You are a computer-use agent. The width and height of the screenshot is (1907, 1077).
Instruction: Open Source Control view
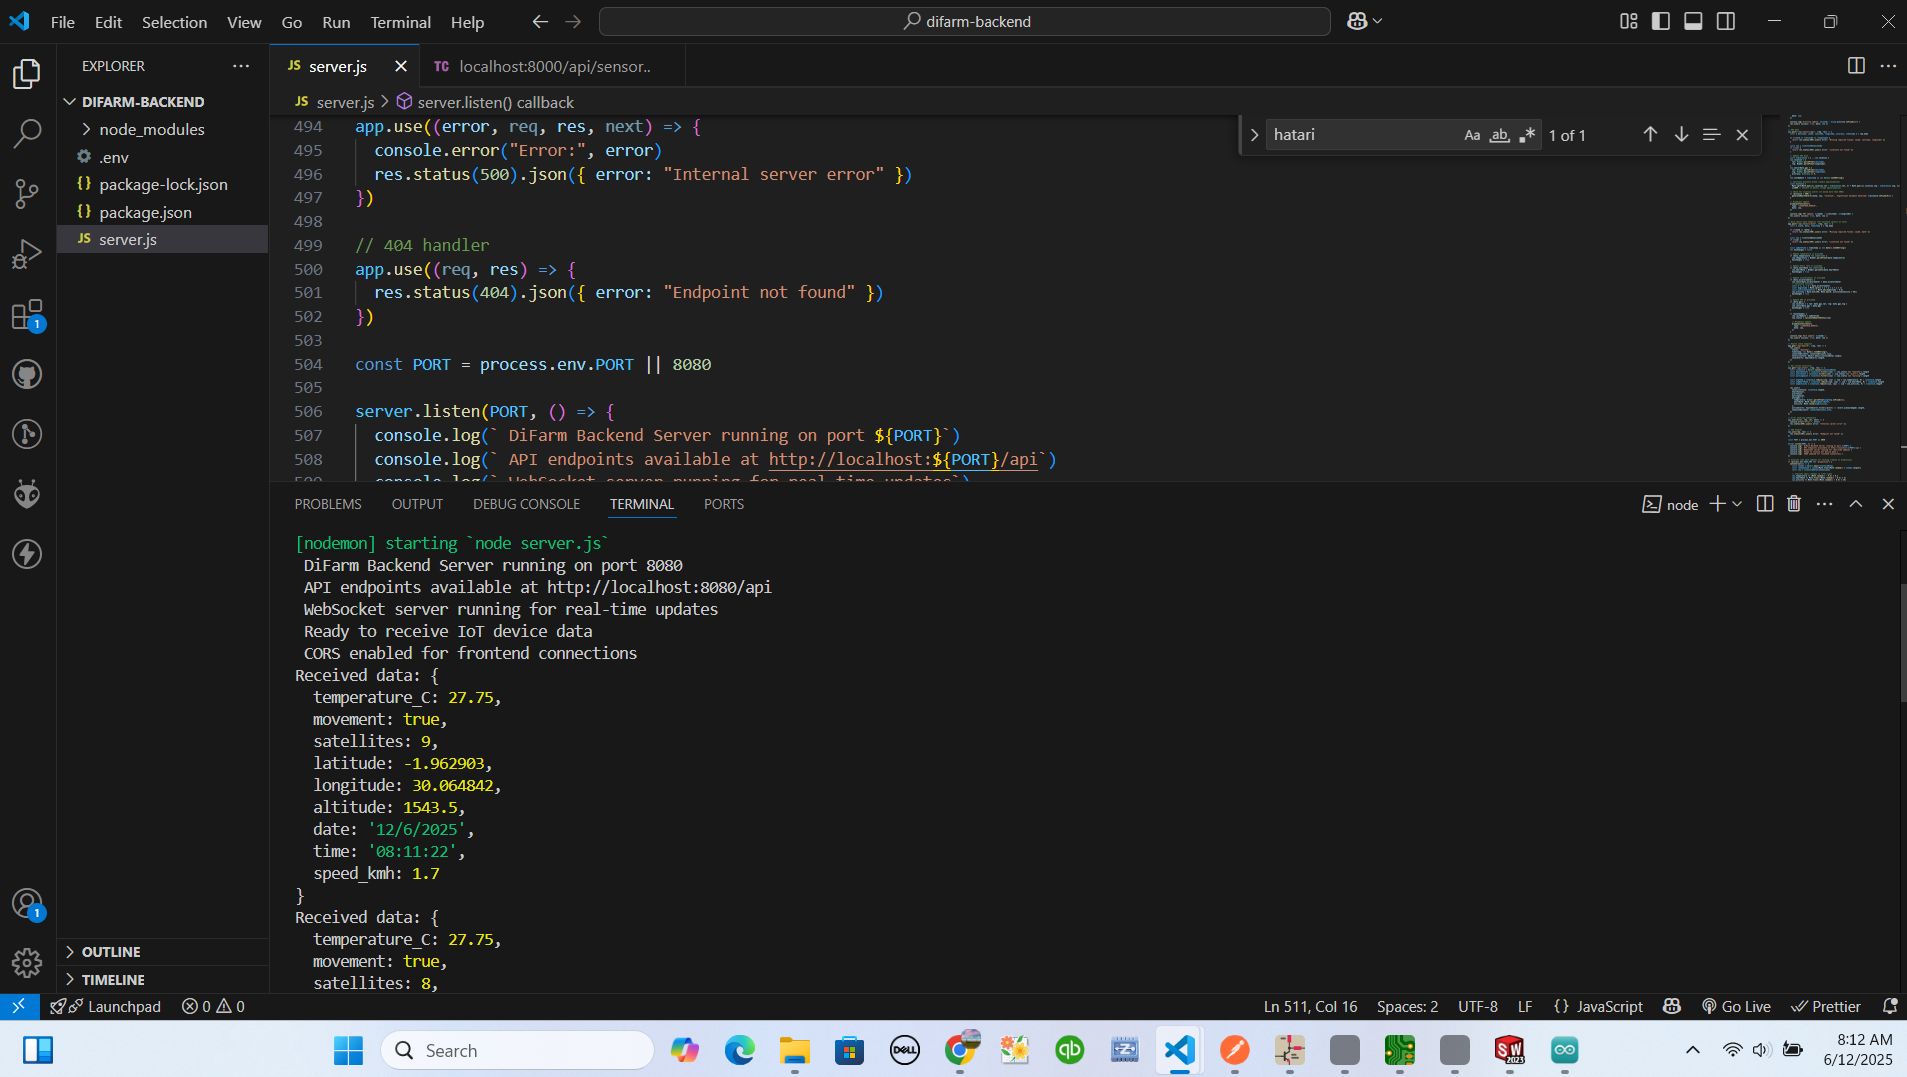click(27, 194)
